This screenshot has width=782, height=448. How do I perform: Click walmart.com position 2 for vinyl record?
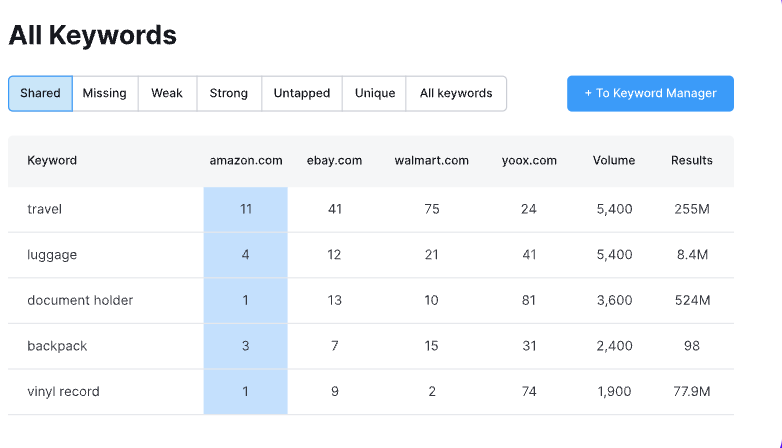(x=432, y=392)
